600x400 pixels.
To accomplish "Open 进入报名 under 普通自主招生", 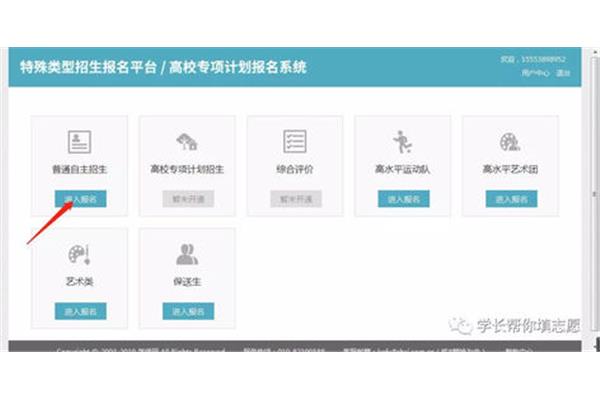I will (x=80, y=199).
